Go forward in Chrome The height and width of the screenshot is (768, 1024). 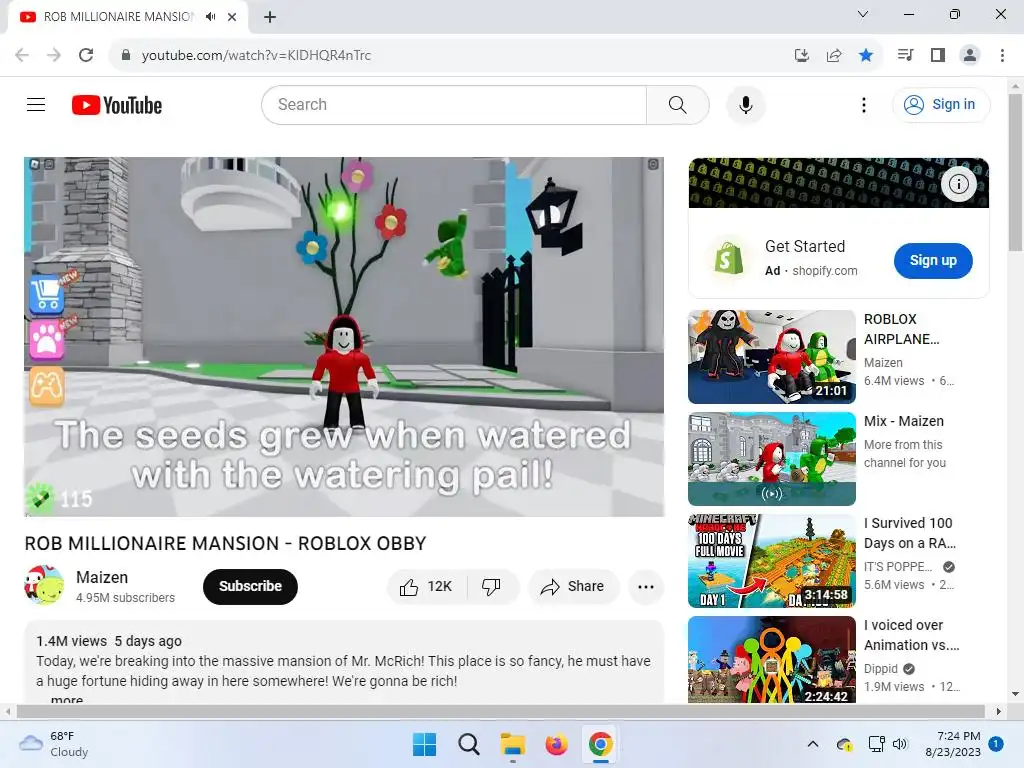click(54, 56)
